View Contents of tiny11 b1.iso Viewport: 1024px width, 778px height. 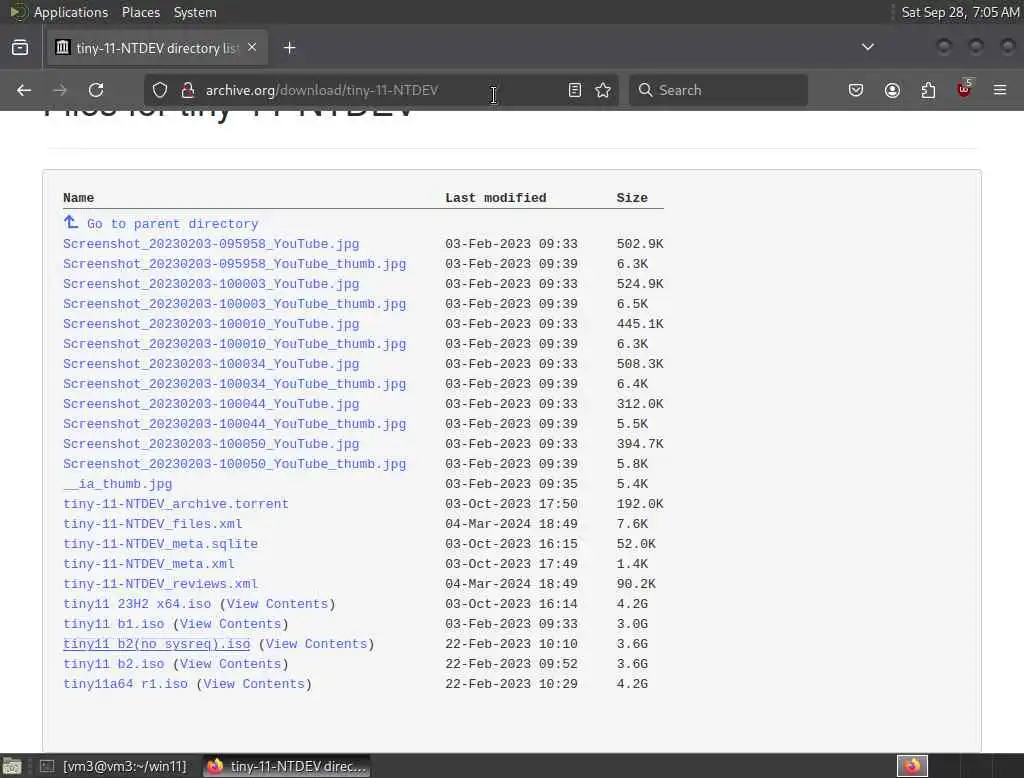pyautogui.click(x=231, y=624)
